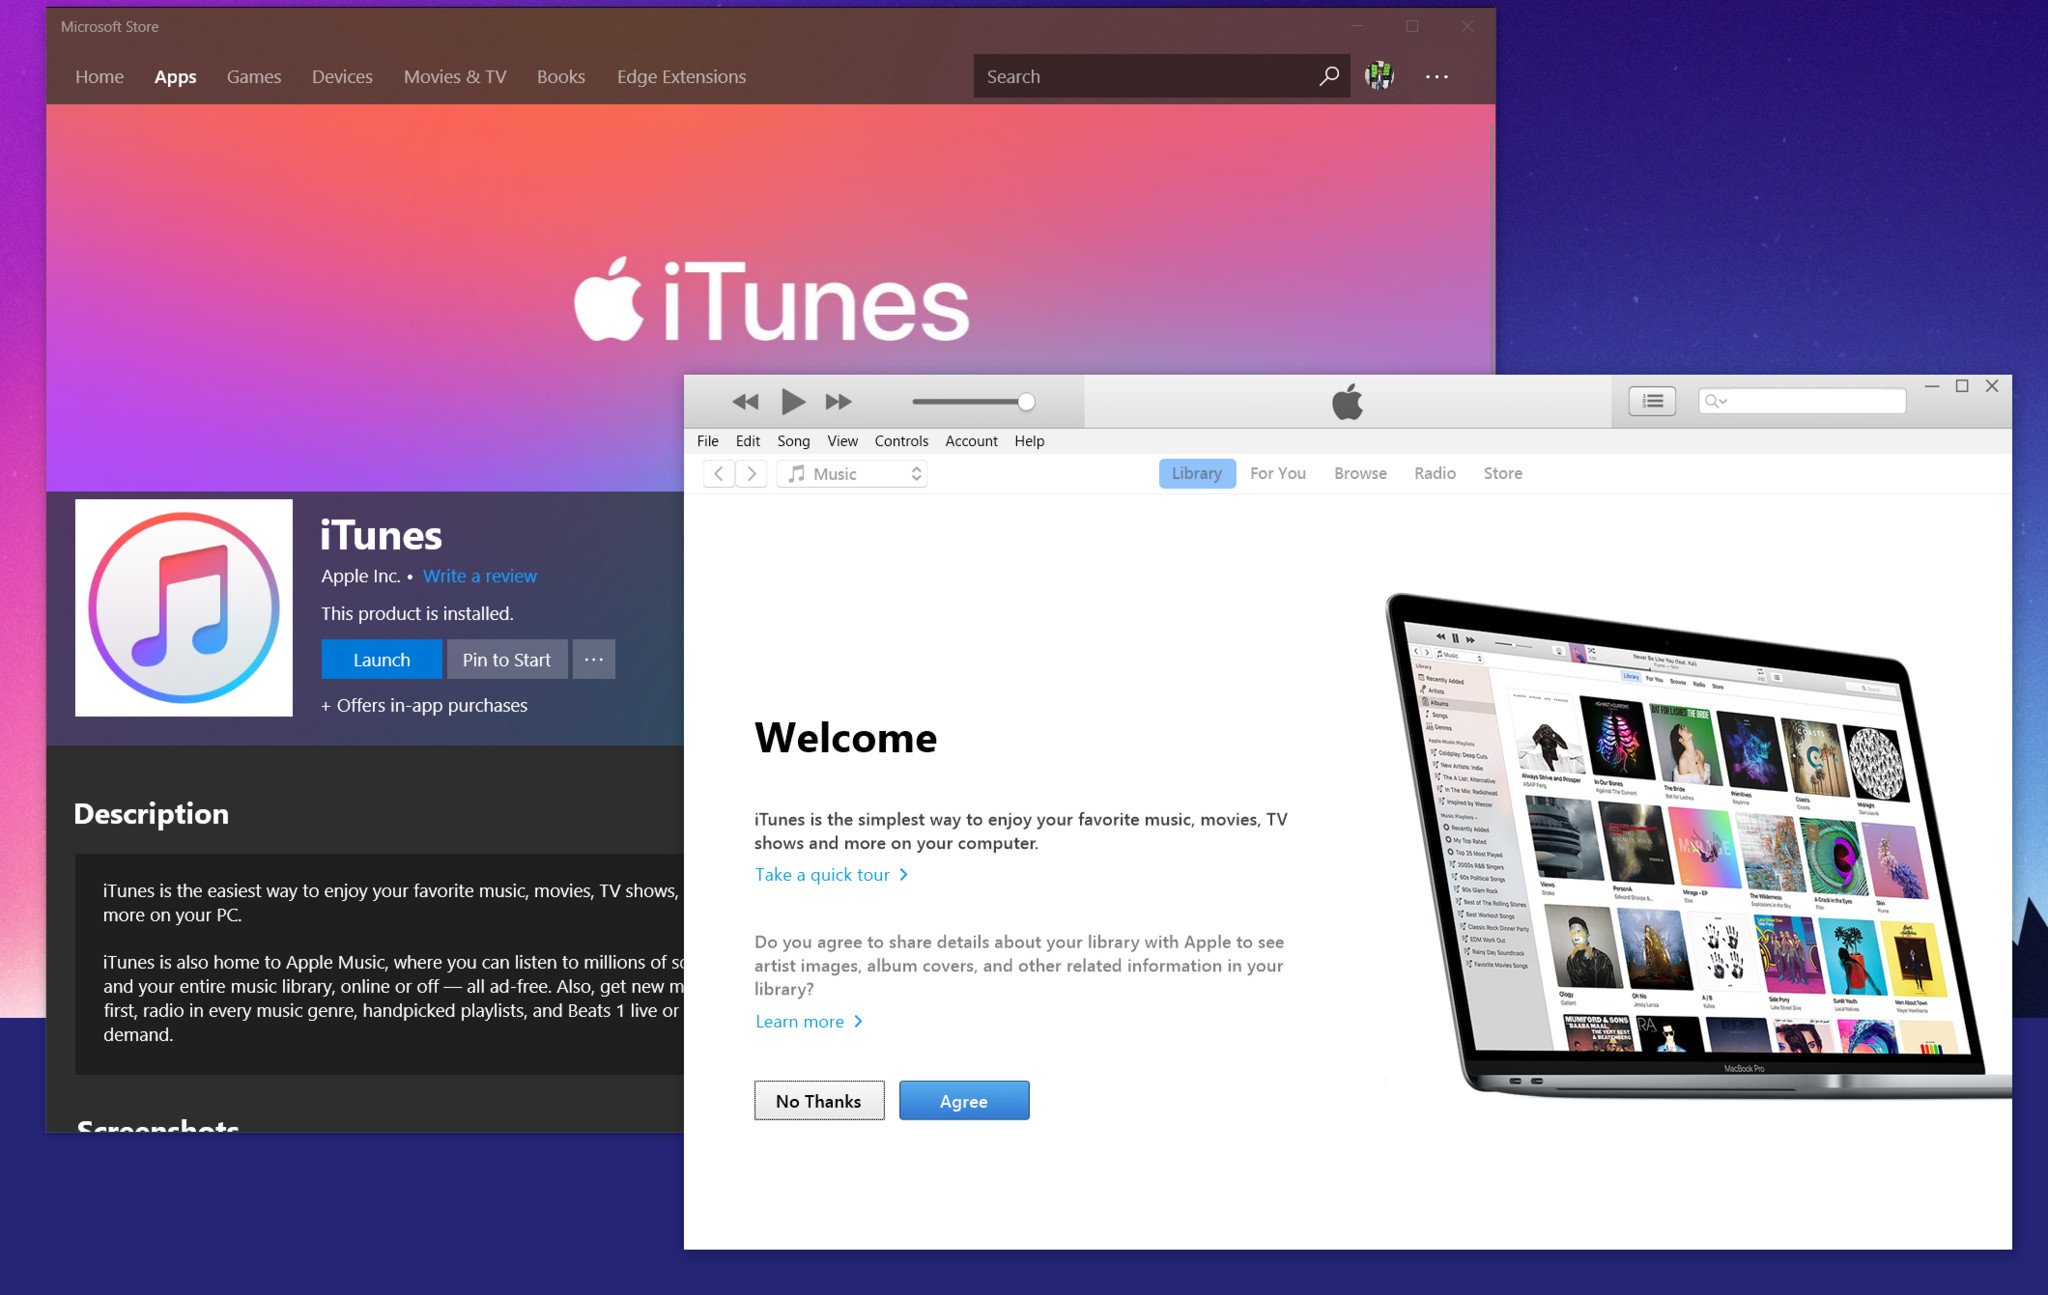Viewport: 2048px width, 1295px height.
Task: Click the Agree button in iTunes welcome dialog
Action: pos(962,1101)
